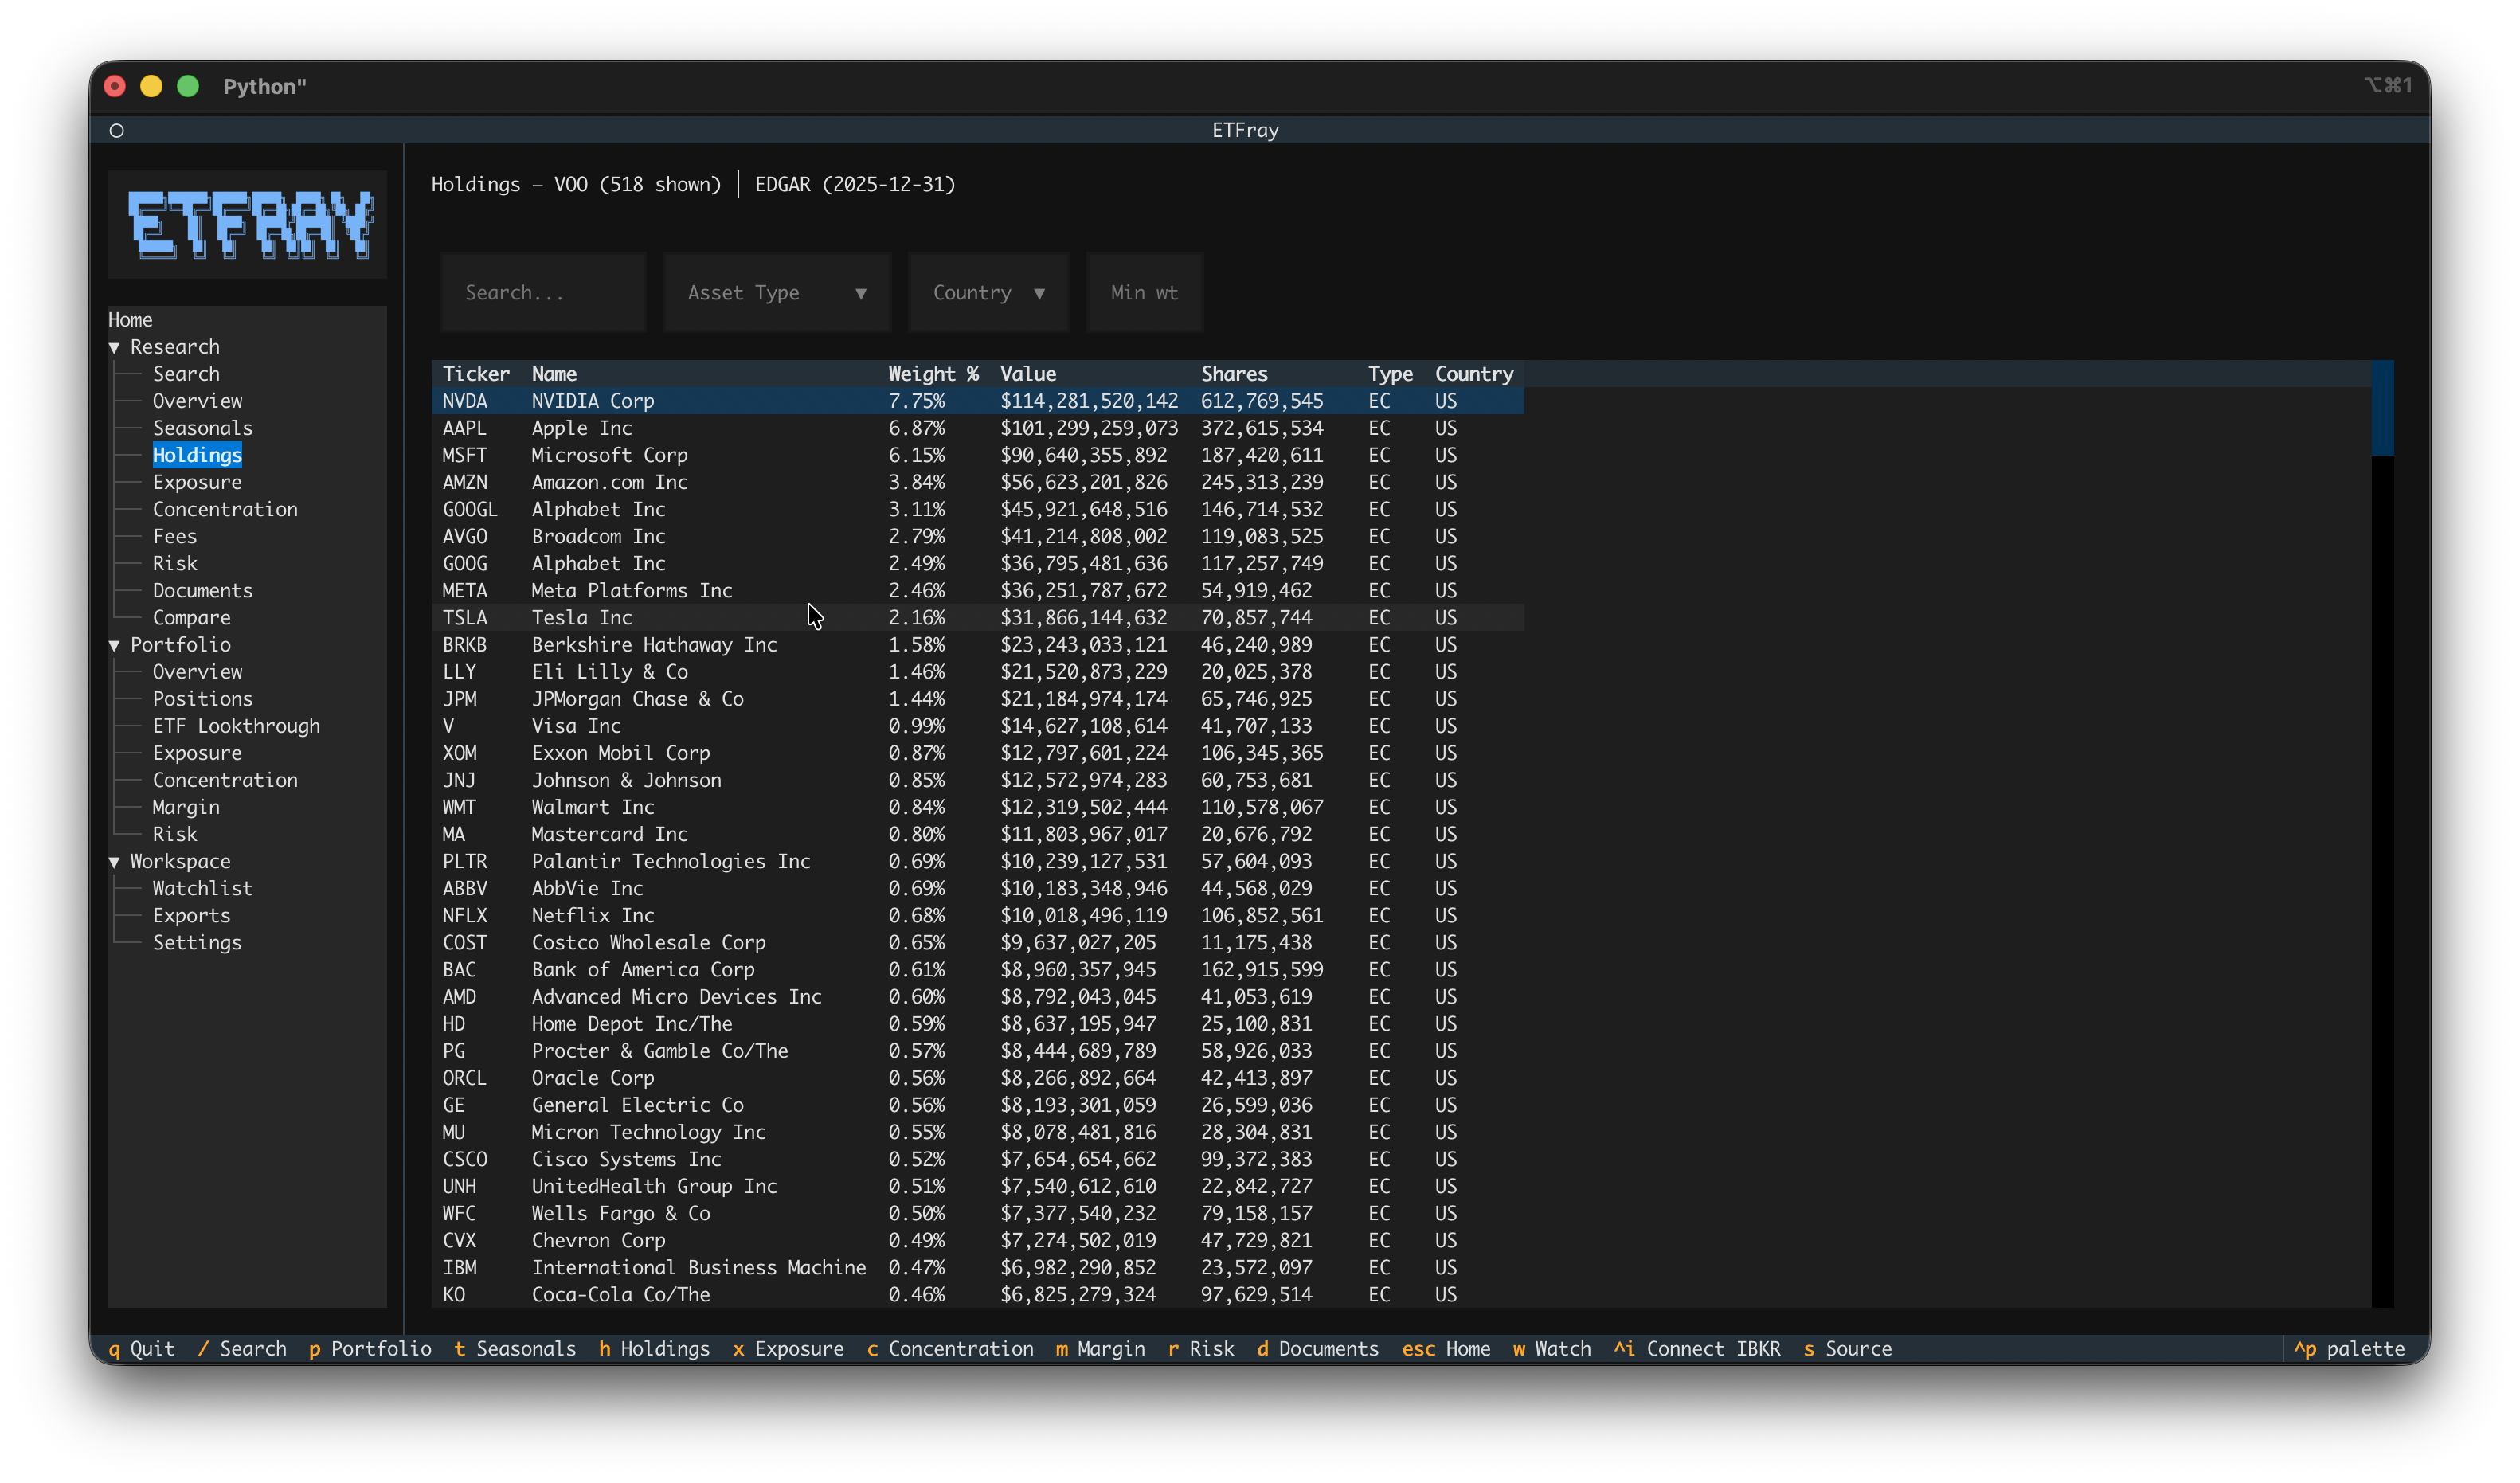This screenshot has height=1483, width=2520.
Task: Sort by the Type column header
Action: 1390,374
